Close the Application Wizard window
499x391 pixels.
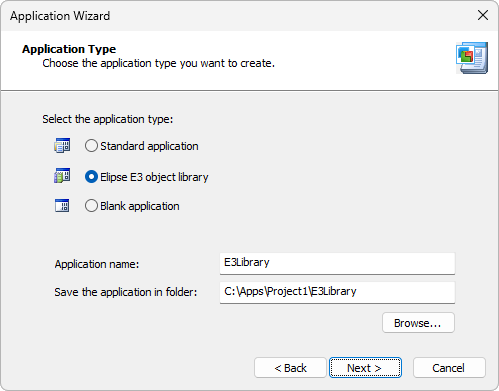[483, 15]
